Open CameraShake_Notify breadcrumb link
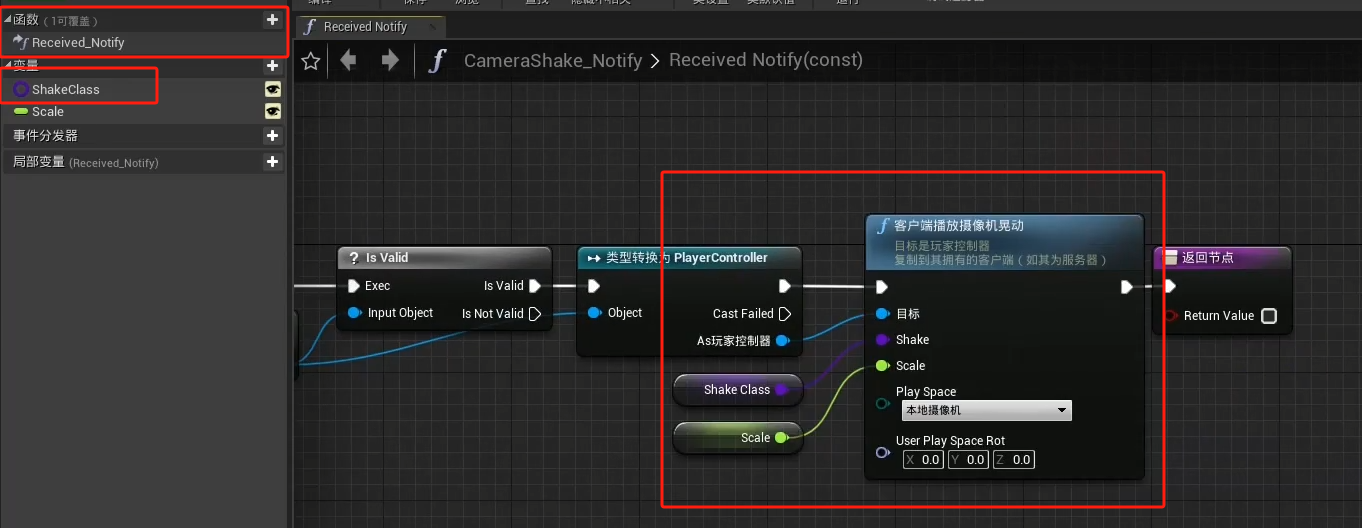The width and height of the screenshot is (1362, 528). point(553,61)
